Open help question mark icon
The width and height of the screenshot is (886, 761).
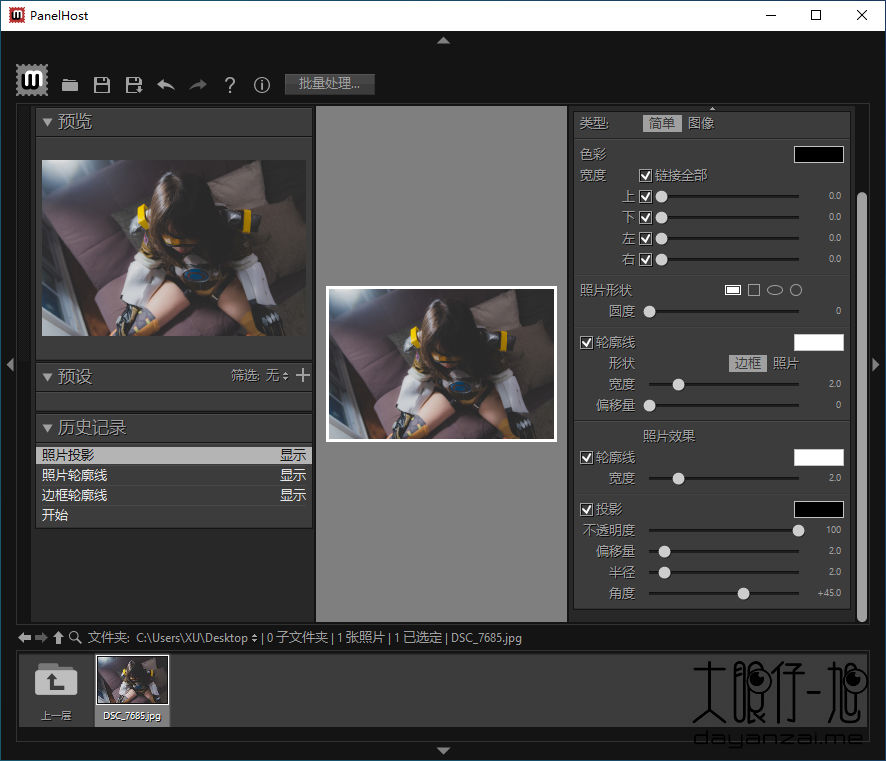click(x=229, y=85)
